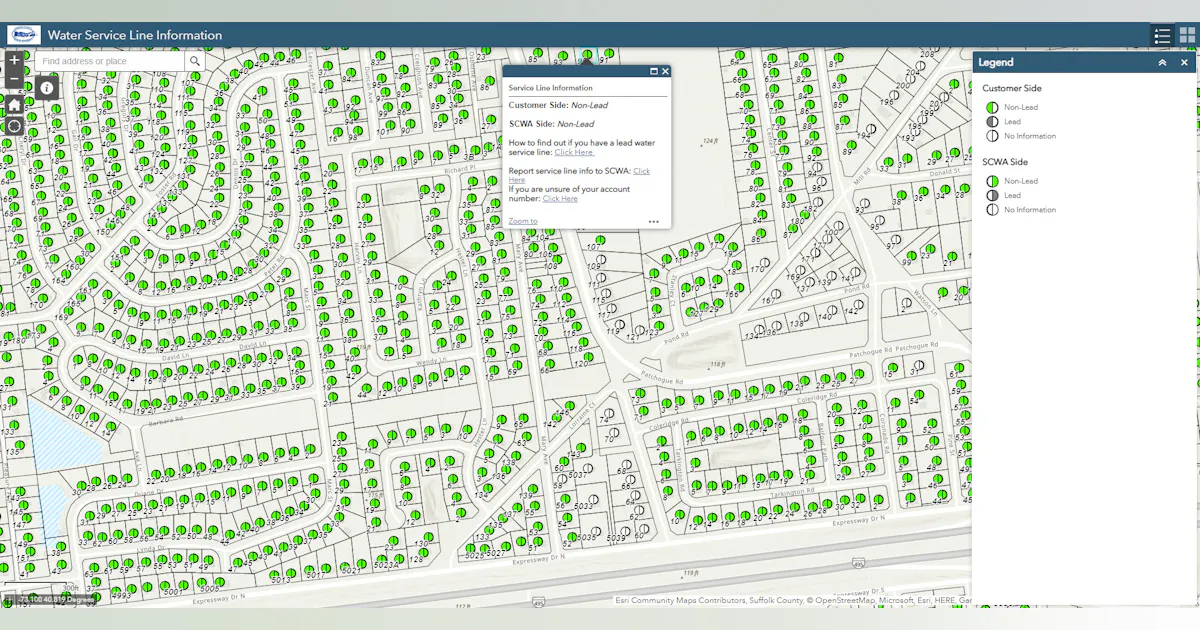Activate the My Location crosshair button

14,126
